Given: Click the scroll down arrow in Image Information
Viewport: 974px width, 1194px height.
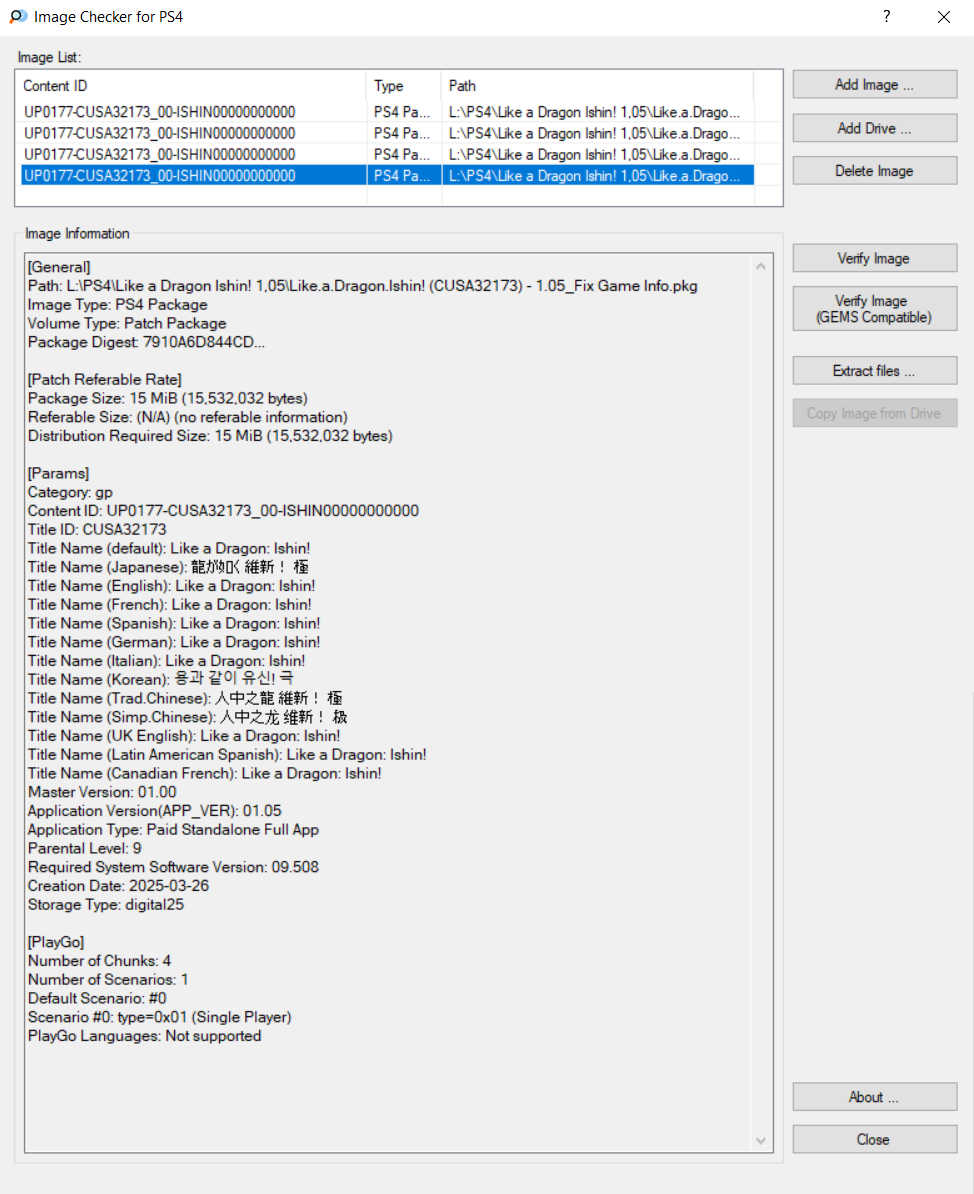Looking at the screenshot, I should coord(761,1140).
